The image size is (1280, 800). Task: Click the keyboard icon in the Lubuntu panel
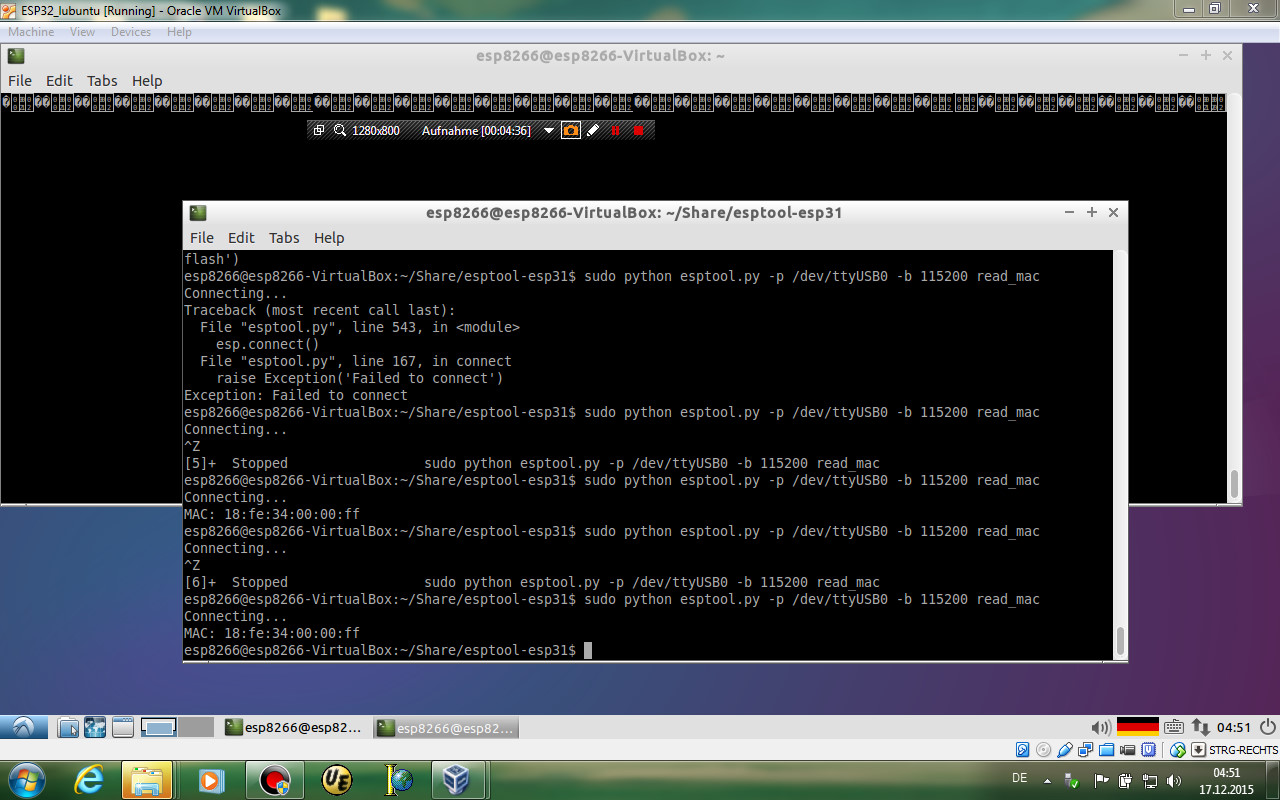(1174, 728)
